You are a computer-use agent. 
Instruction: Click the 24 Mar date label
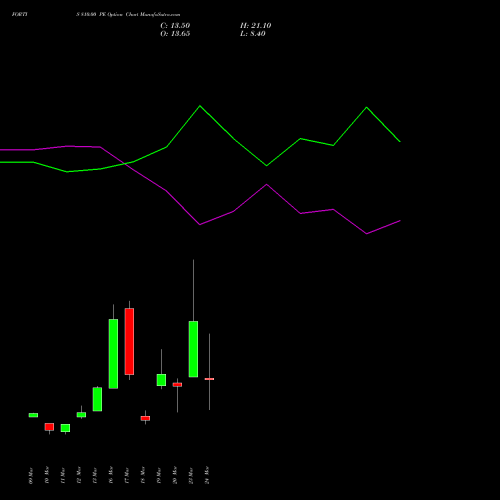[x=207, y=475]
